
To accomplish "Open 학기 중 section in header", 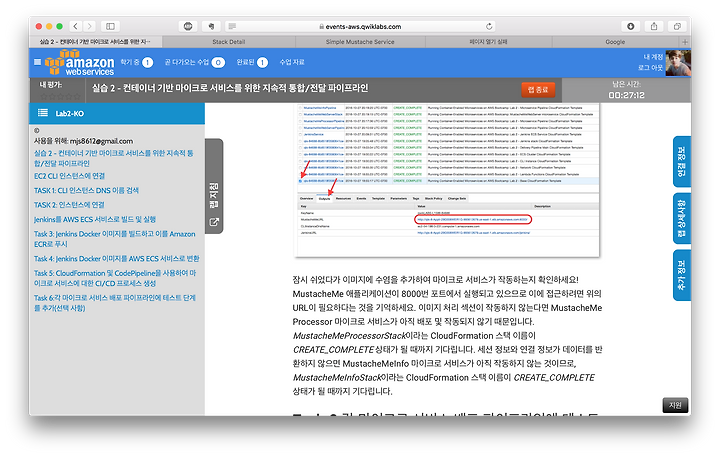I will pos(136,62).
